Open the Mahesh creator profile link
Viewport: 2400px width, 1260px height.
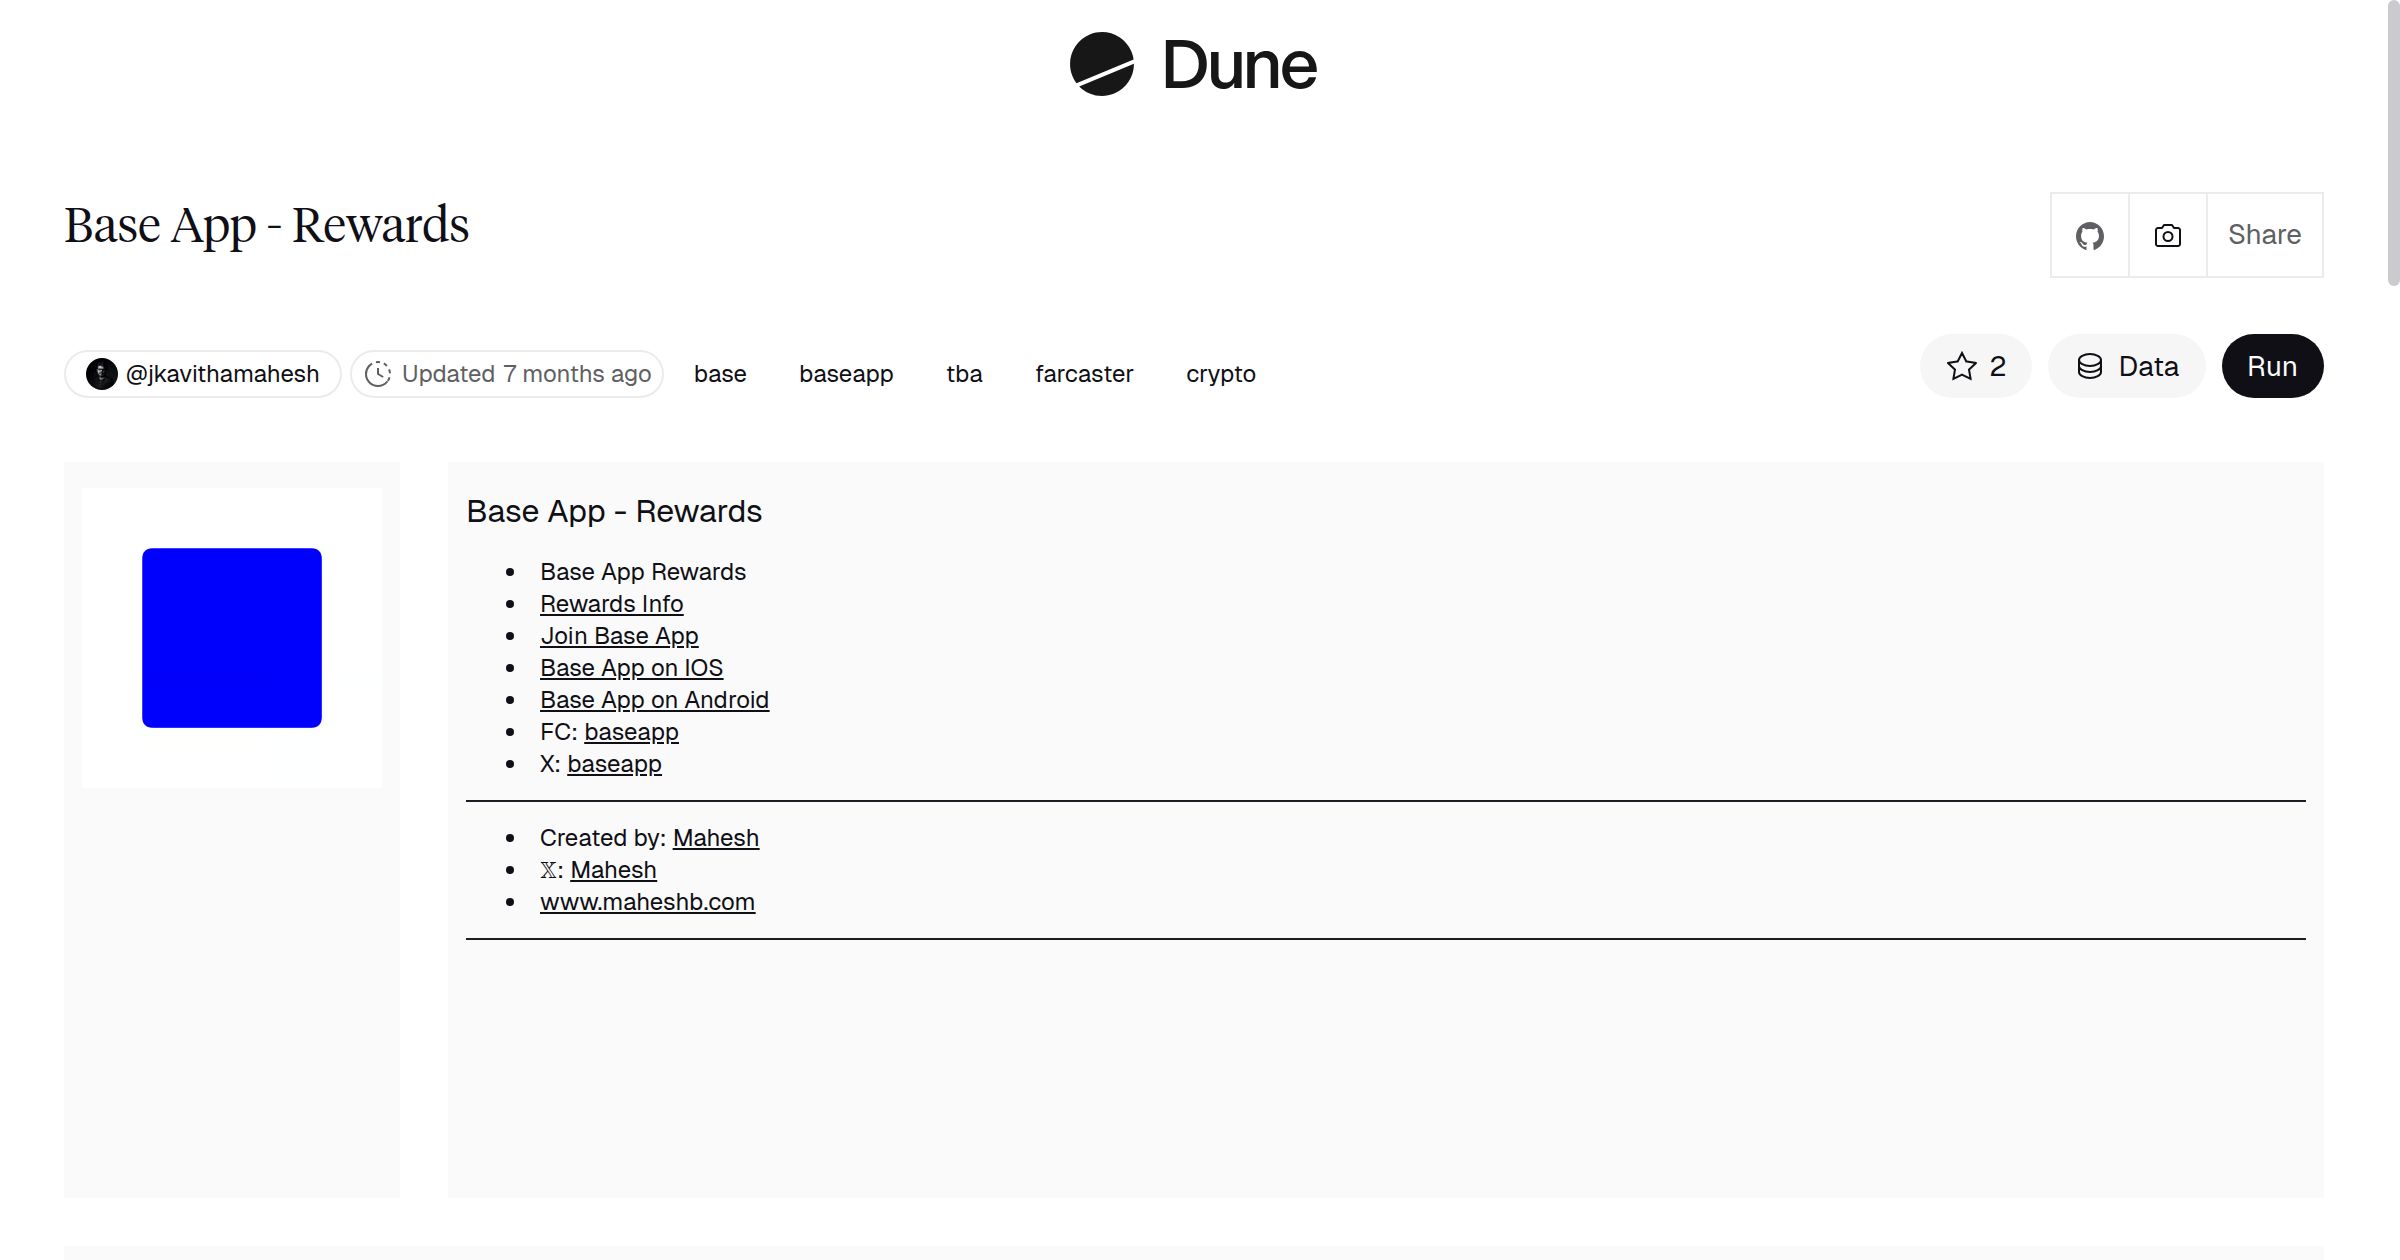click(715, 838)
